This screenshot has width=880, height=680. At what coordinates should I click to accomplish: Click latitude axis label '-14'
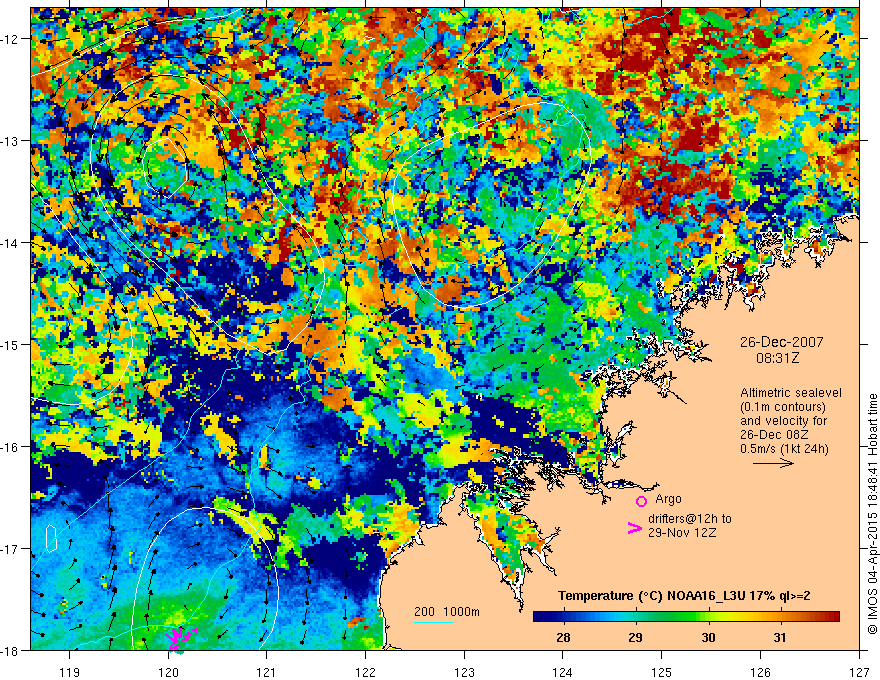coord(10,243)
